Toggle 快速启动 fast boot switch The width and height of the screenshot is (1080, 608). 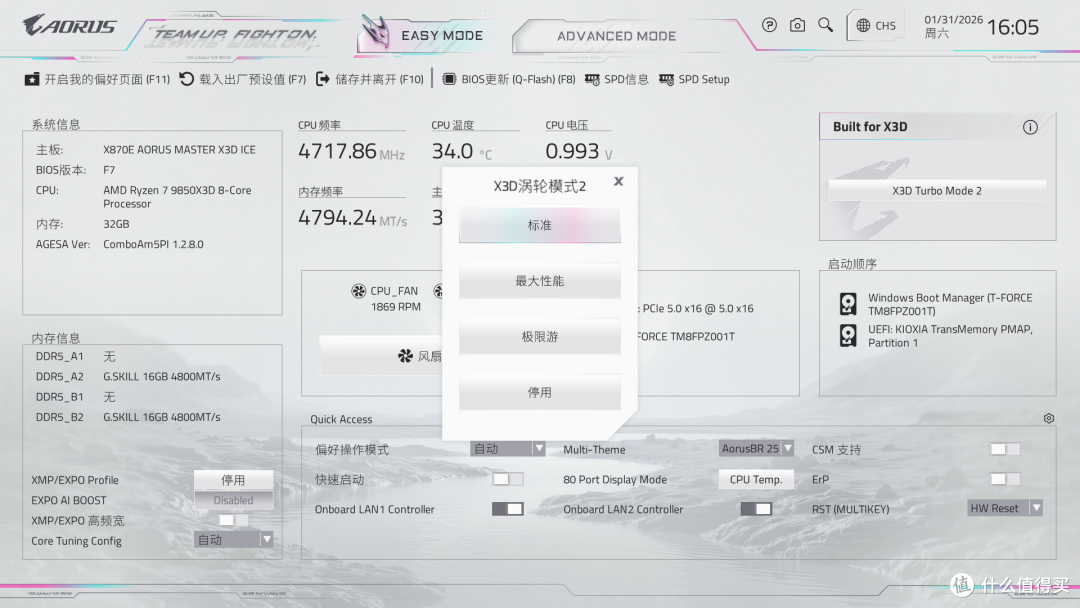coord(508,479)
